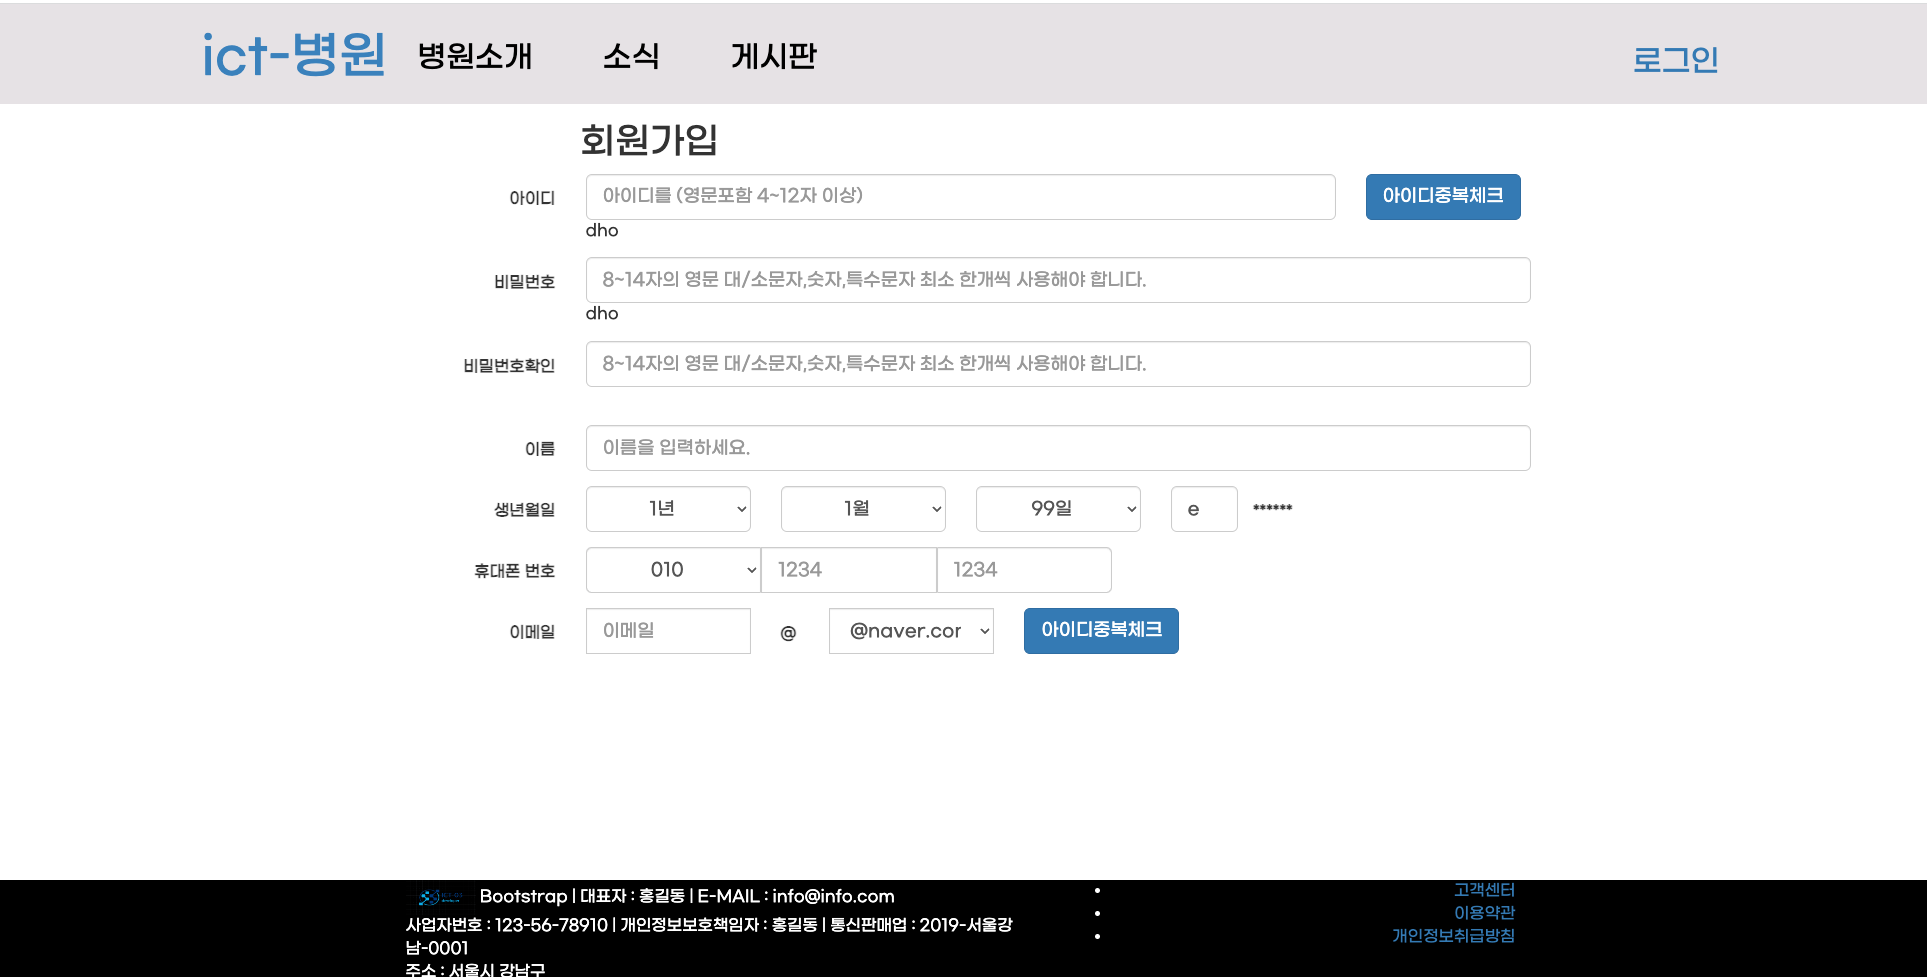Viewport: 1927px width, 977px height.
Task: Open the @naver.com email domain dropdown
Action: coord(910,630)
